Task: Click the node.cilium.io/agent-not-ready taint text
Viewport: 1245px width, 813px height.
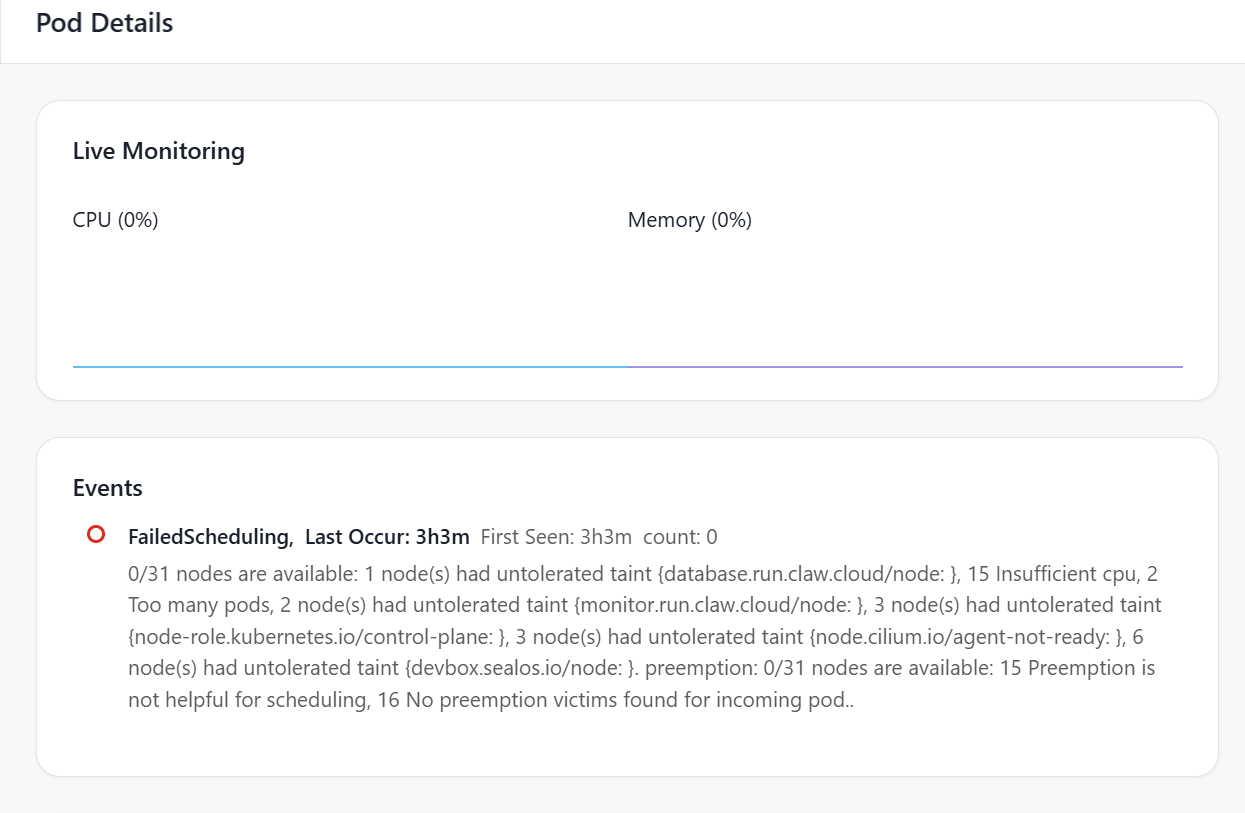Action: [966, 636]
